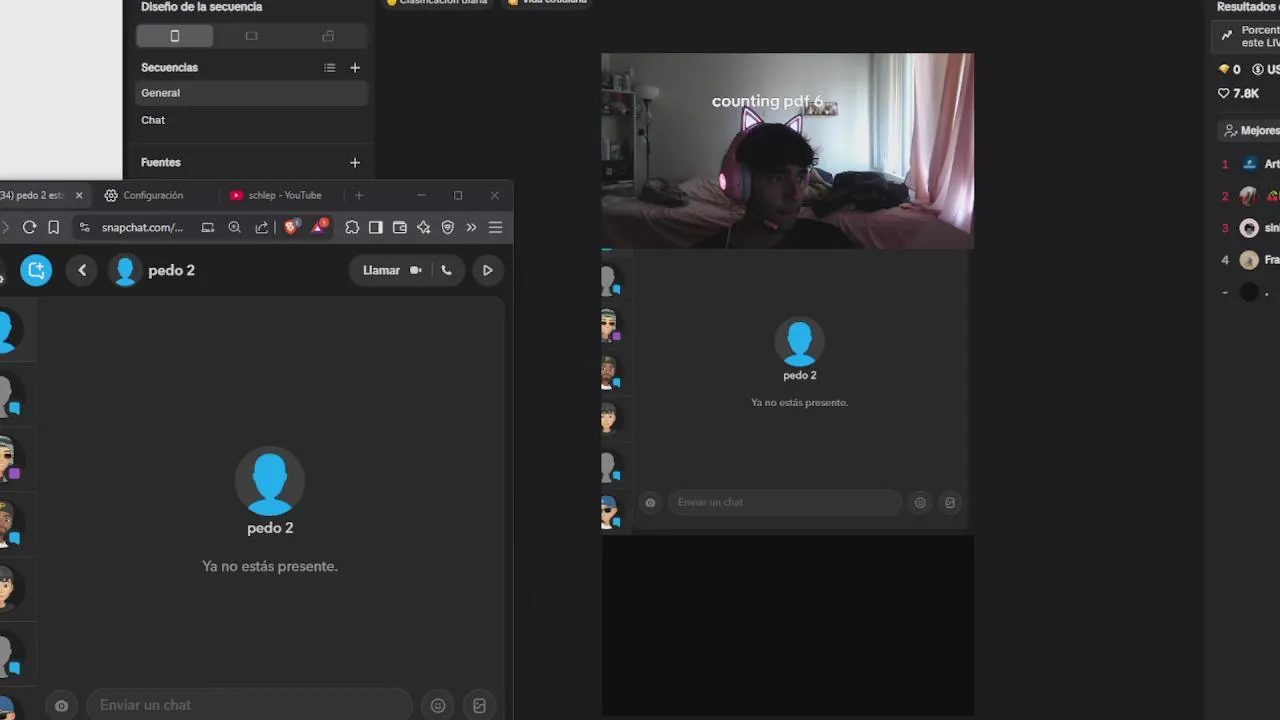Open Leo AI sparkle icon in toolbar
This screenshot has width=1280, height=720.
(x=424, y=227)
